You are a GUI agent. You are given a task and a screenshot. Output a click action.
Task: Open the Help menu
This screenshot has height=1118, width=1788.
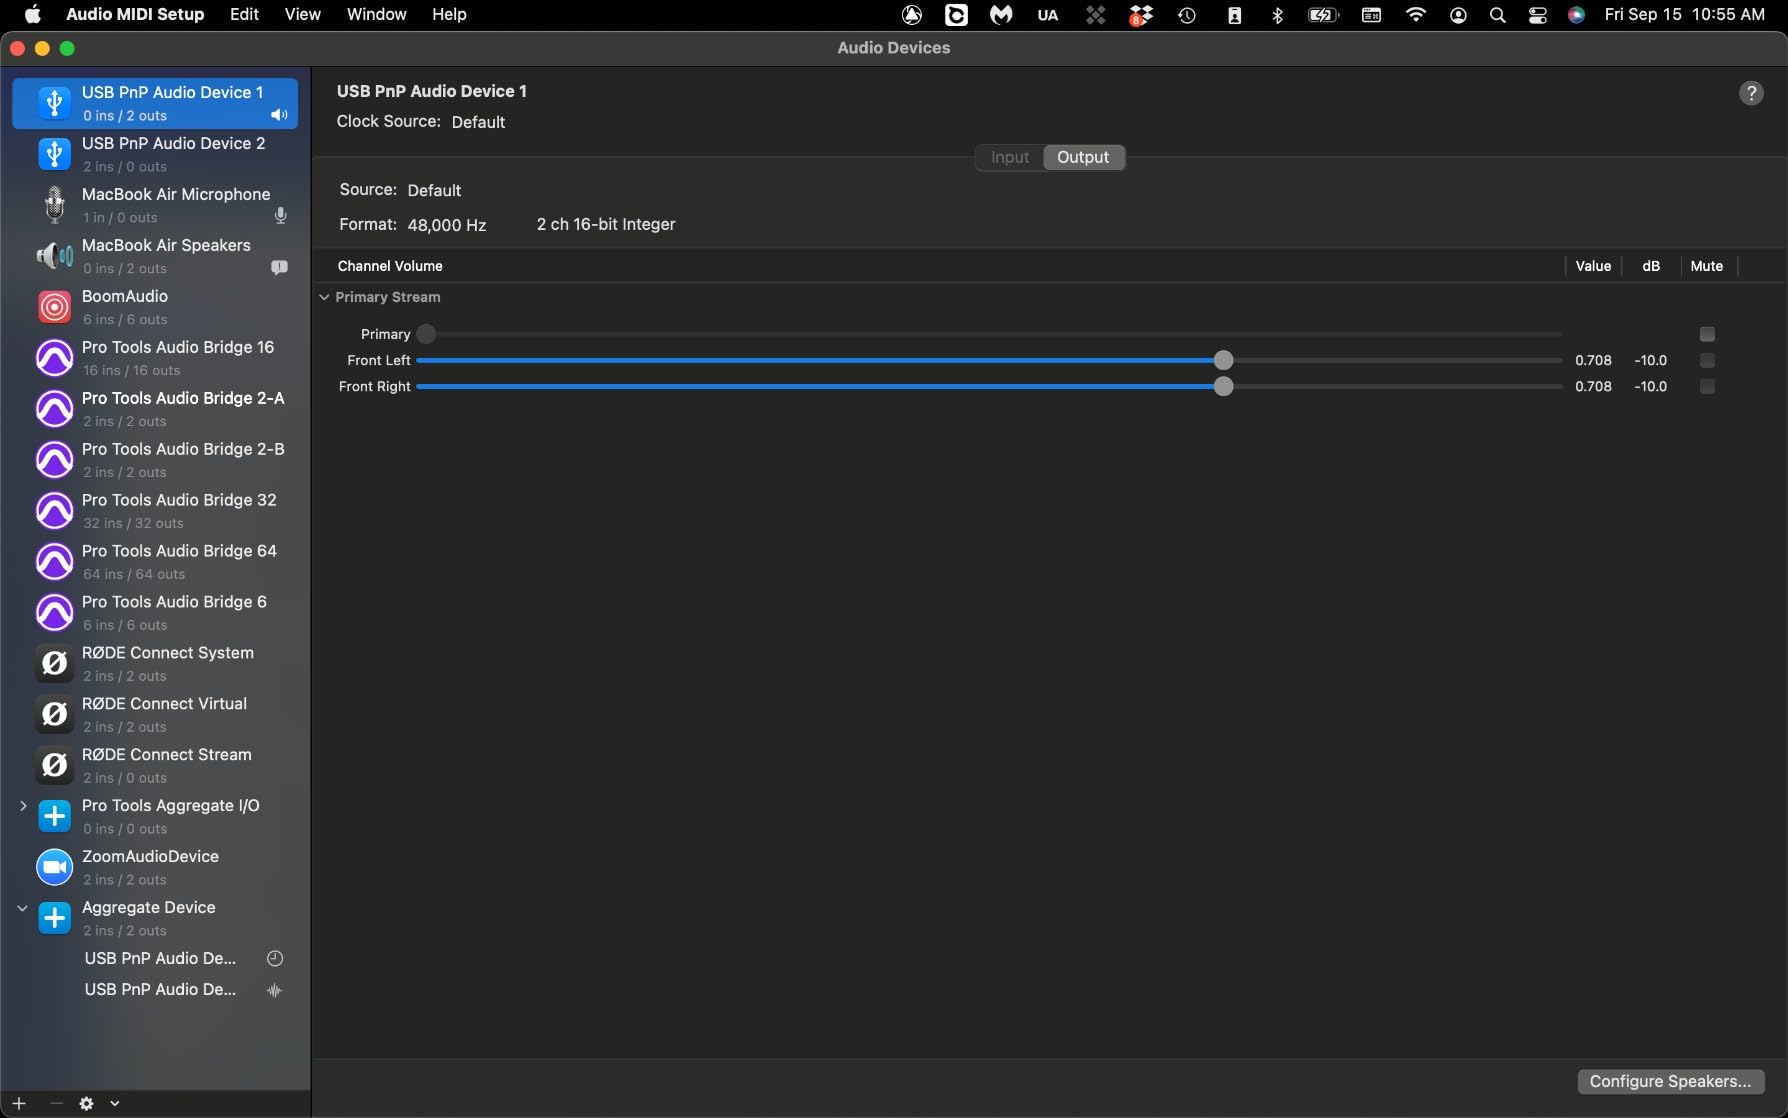click(x=449, y=14)
